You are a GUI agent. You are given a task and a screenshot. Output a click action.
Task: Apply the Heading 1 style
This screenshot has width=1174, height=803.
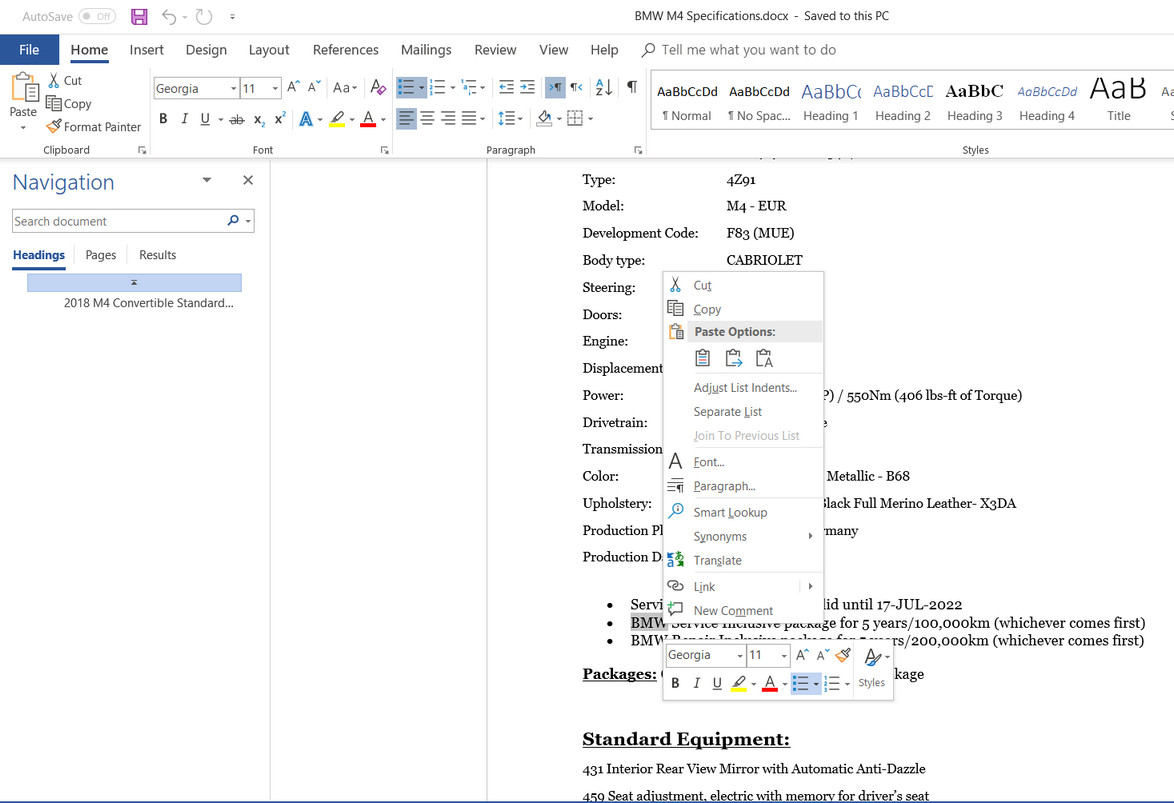pyautogui.click(x=830, y=102)
